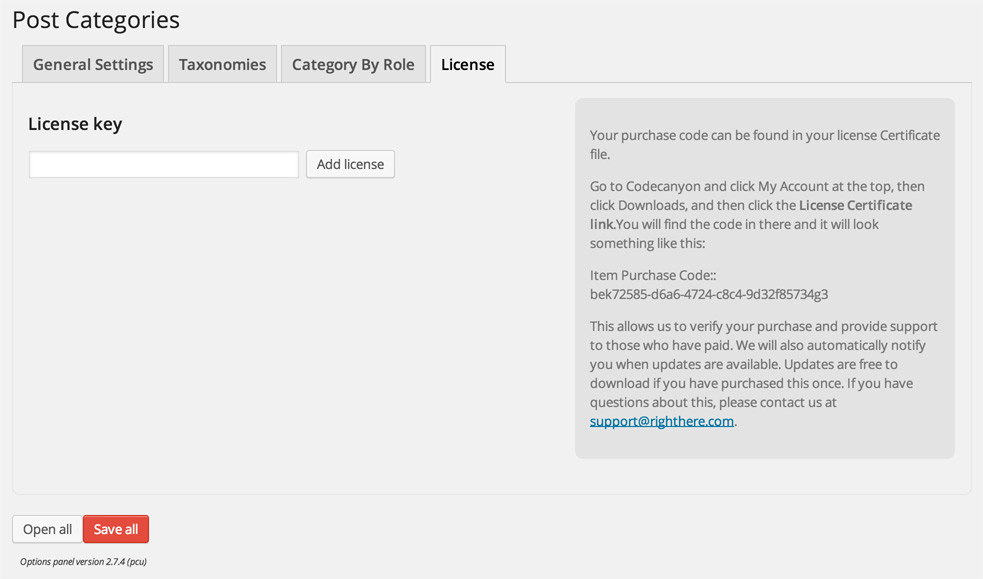
Task: Click the bold License Certificate link text
Action: [751, 214]
